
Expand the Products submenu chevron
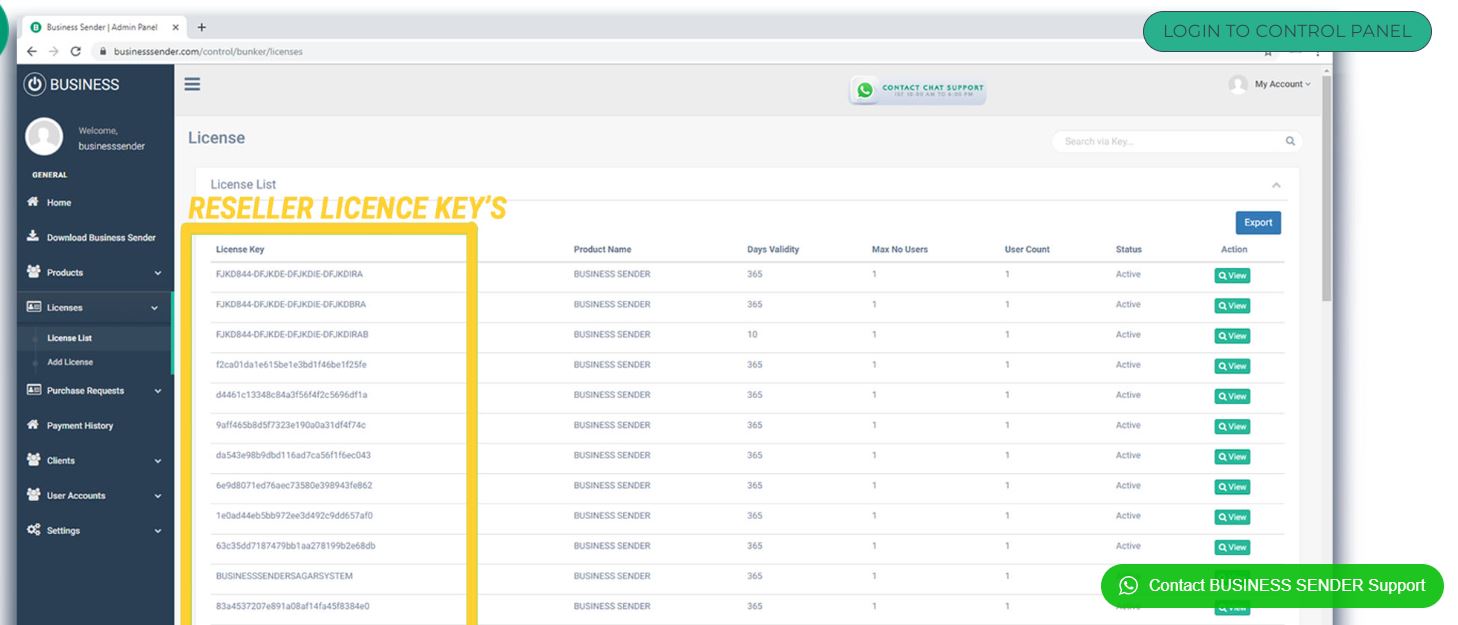(157, 273)
